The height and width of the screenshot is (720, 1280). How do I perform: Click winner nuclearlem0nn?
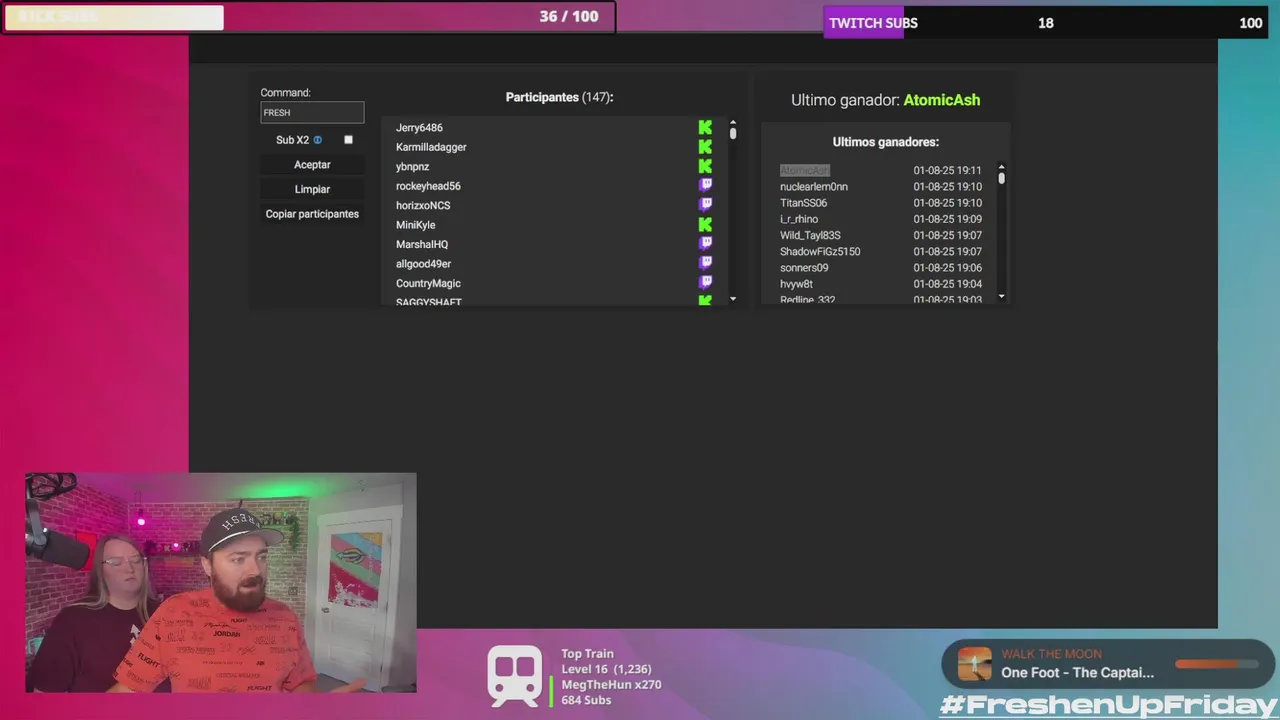click(x=814, y=187)
